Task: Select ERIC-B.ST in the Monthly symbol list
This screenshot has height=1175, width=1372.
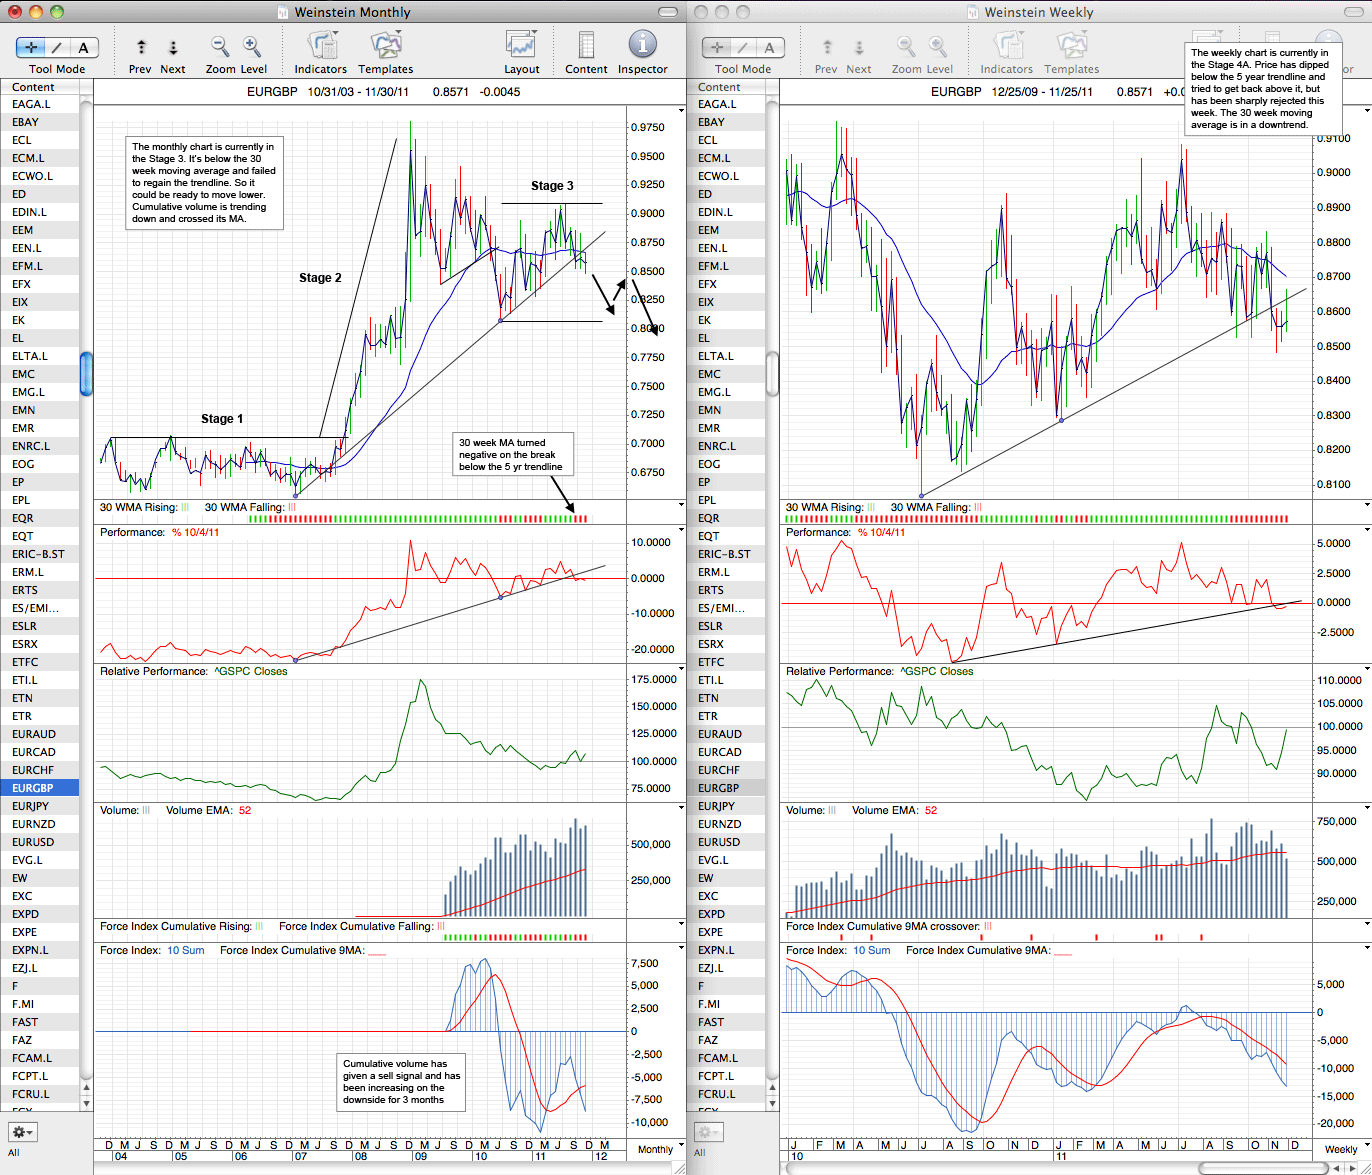Action: pos(40,554)
